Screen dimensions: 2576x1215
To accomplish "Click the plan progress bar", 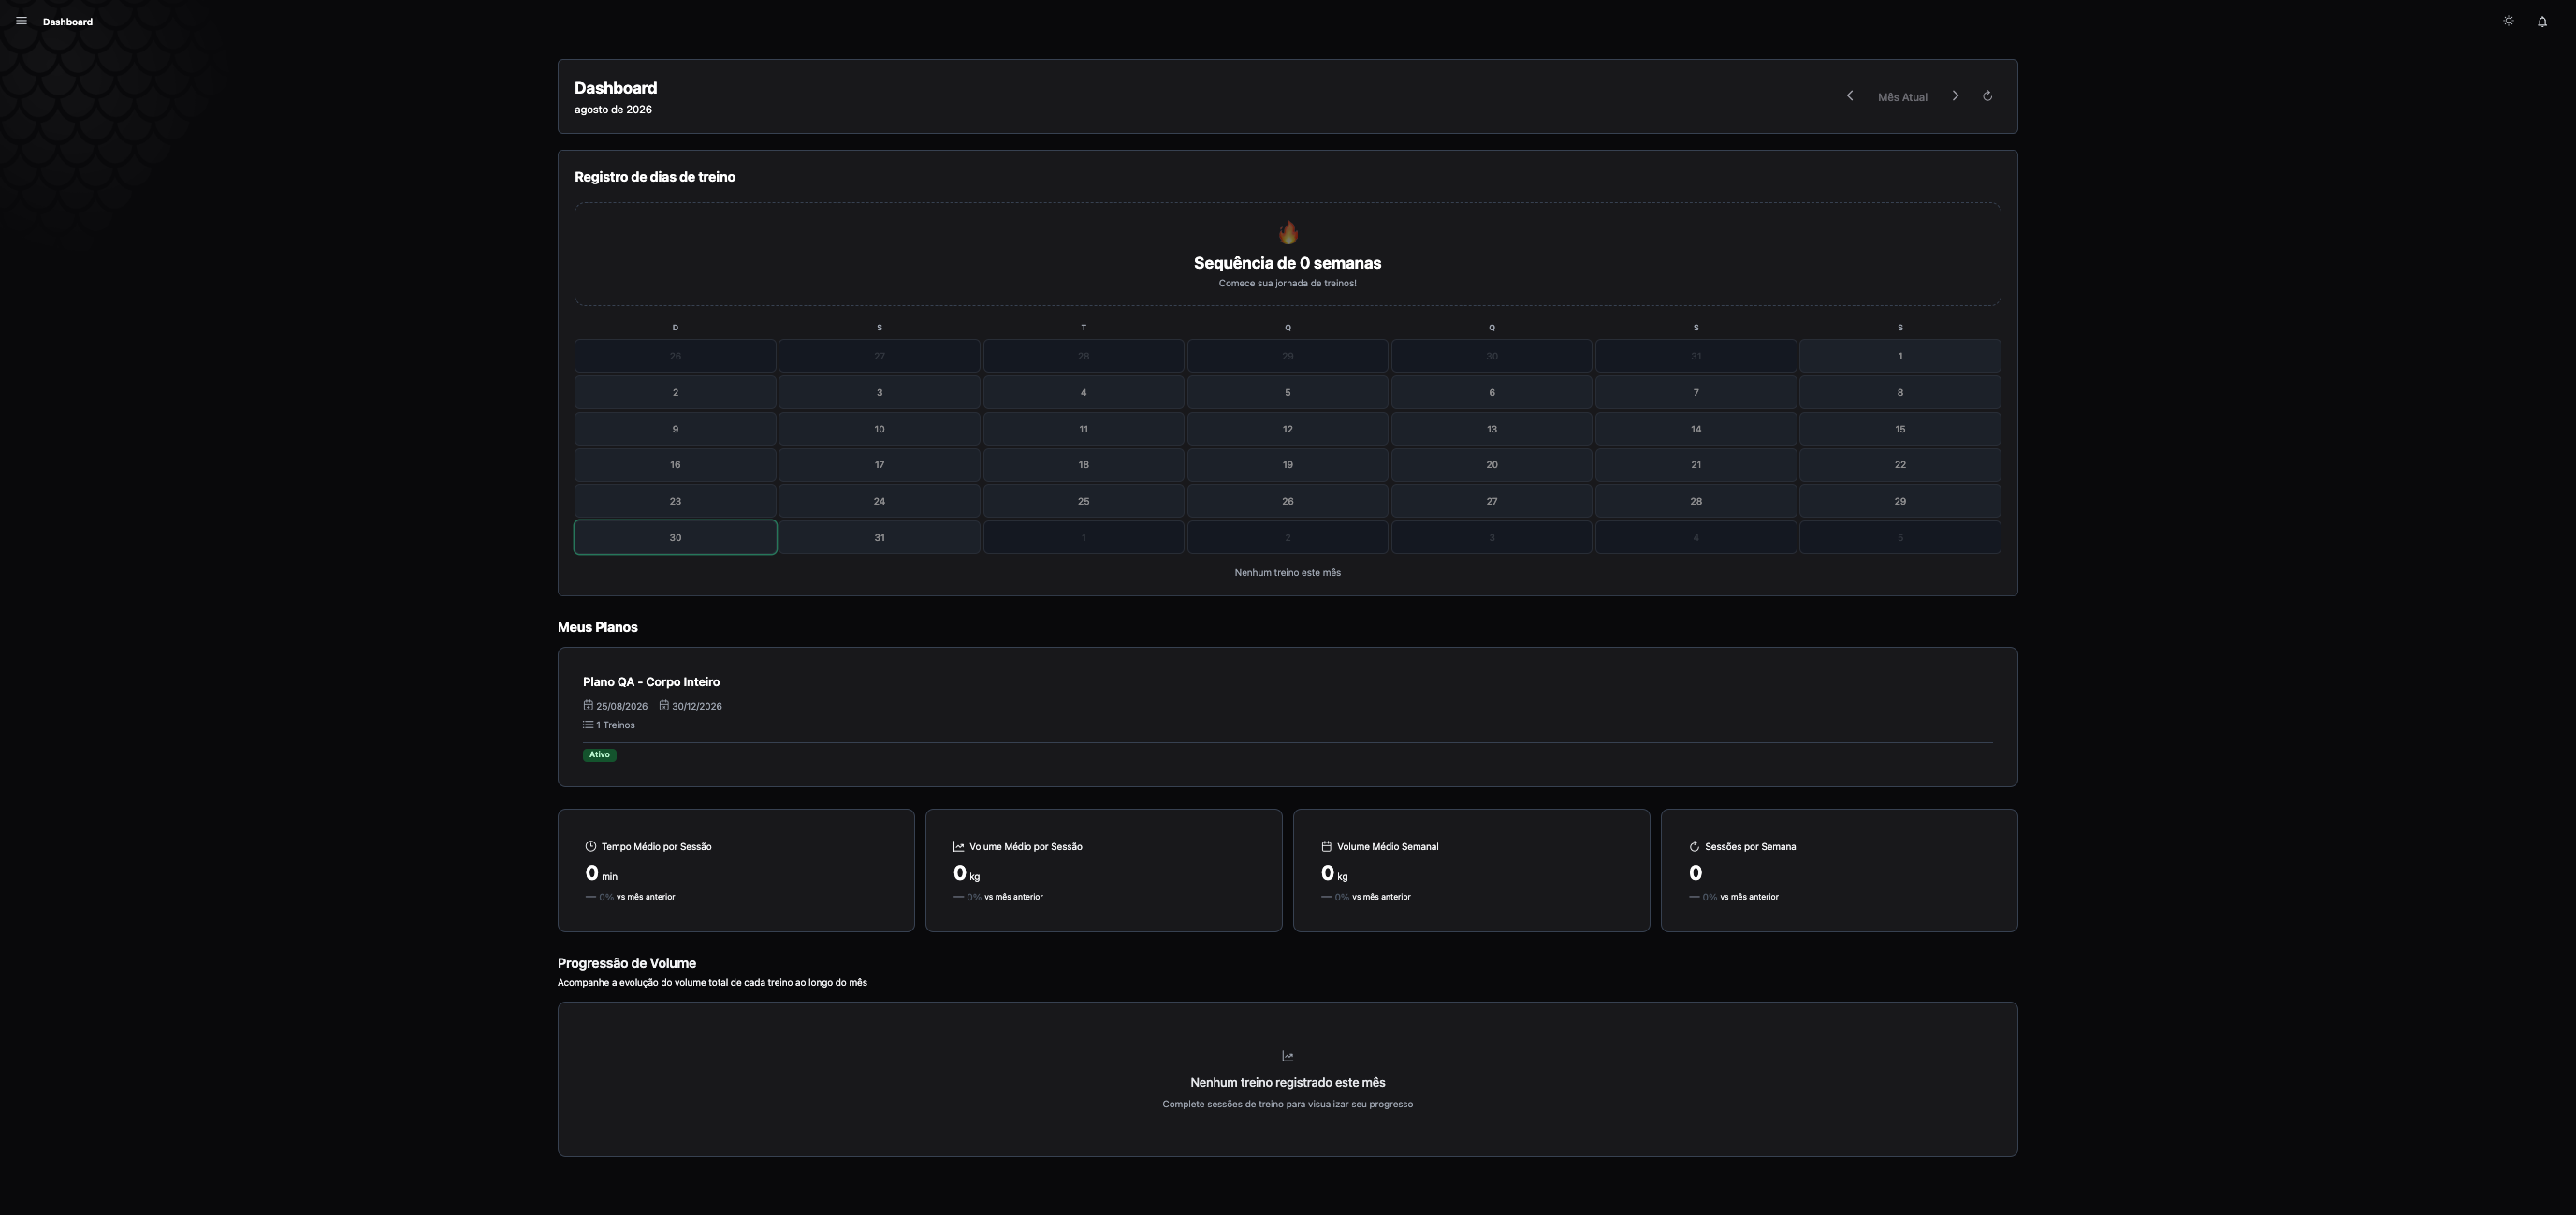I will click(x=1287, y=742).
